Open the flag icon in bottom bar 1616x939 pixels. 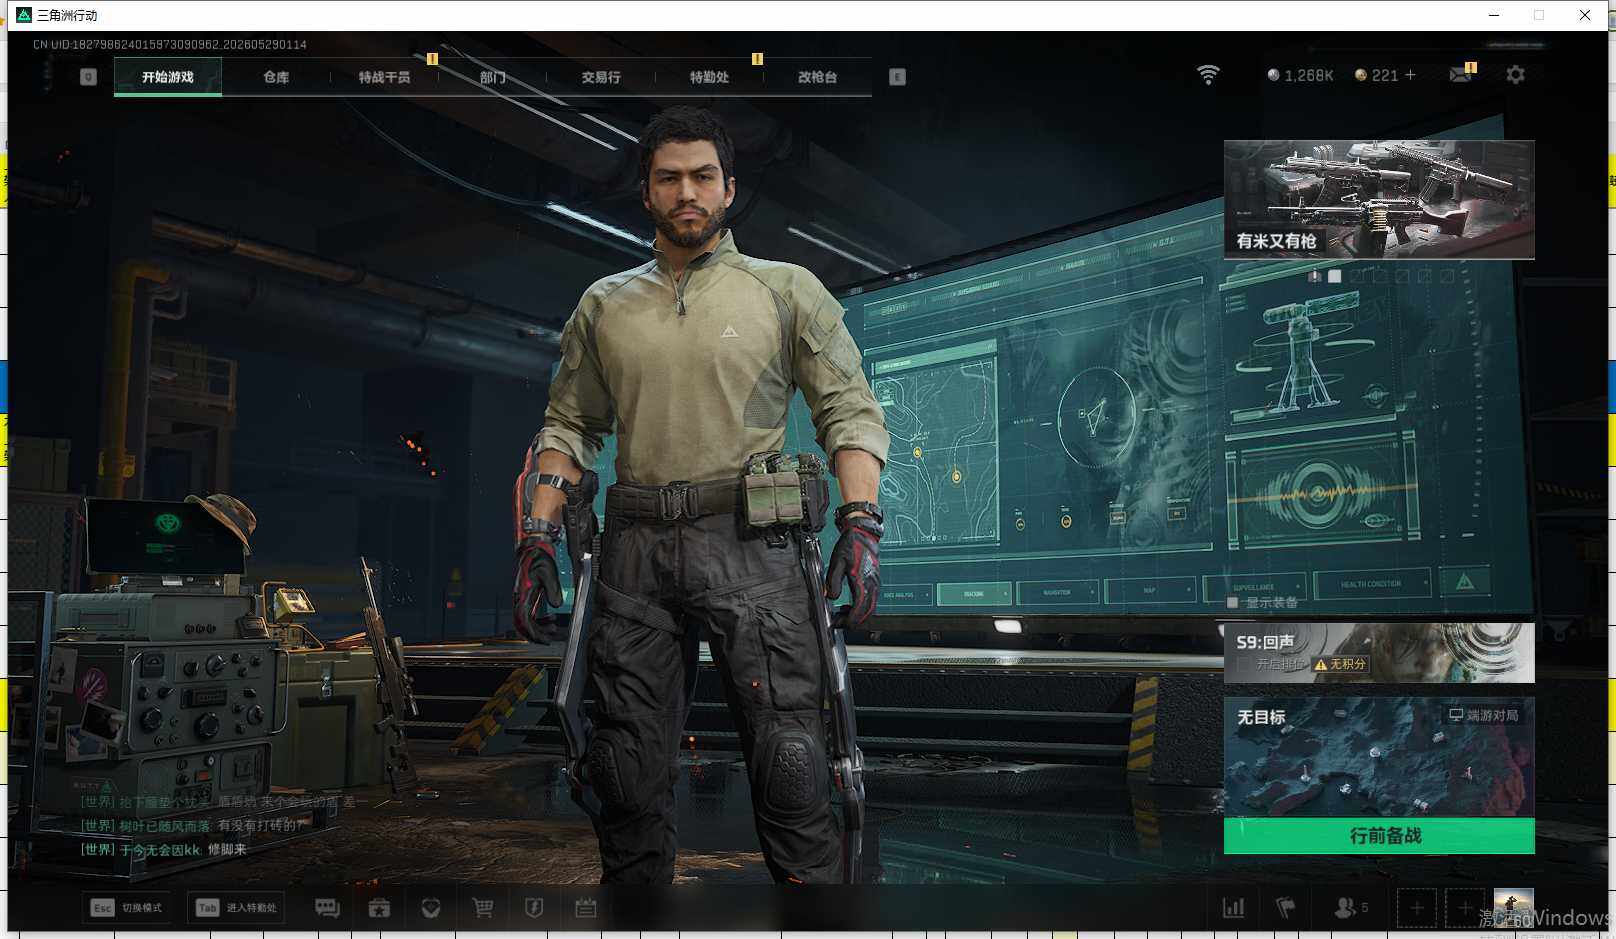click(x=1286, y=908)
